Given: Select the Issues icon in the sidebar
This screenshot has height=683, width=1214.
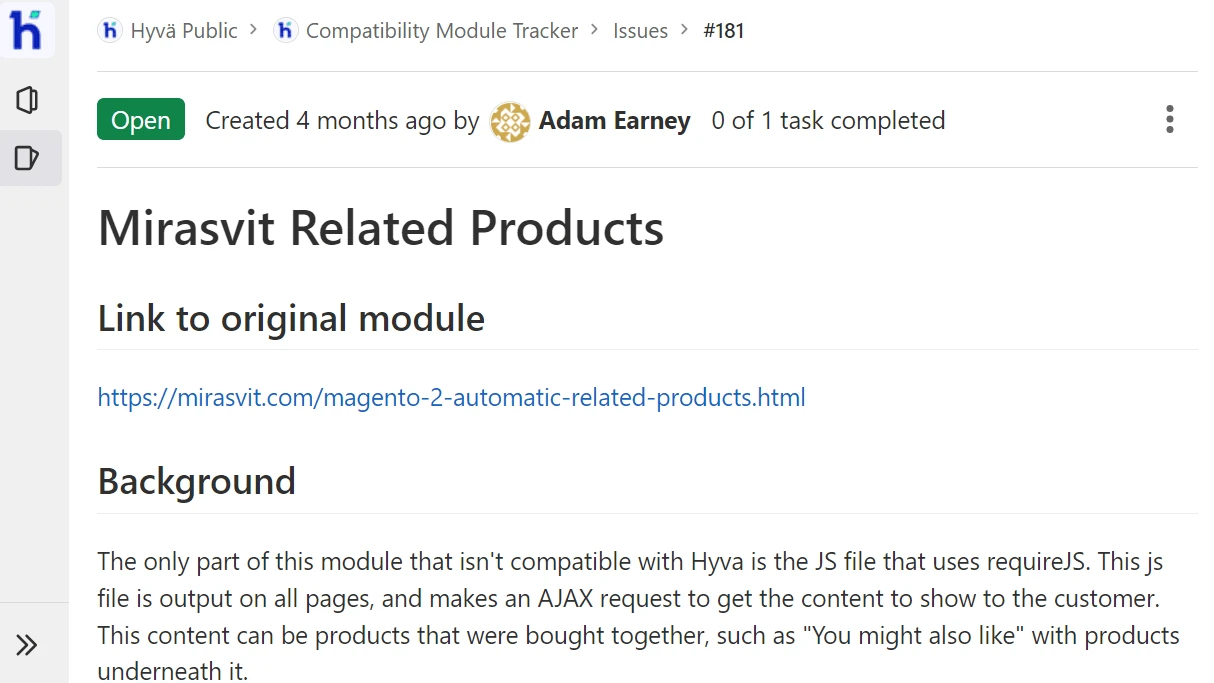Looking at the screenshot, I should [x=27, y=158].
